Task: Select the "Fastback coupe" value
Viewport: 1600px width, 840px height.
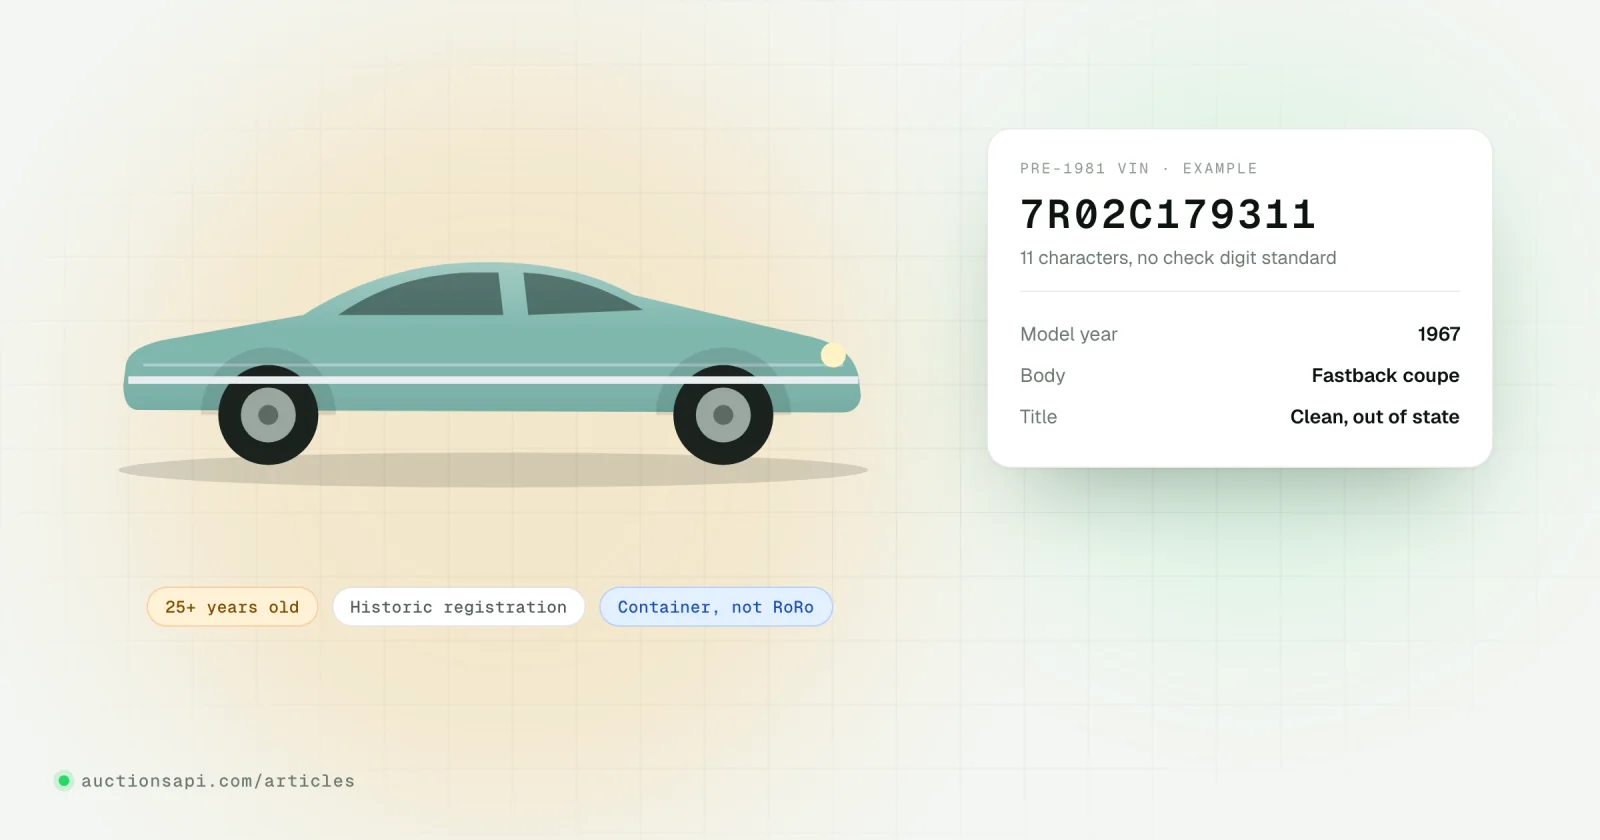Action: click(x=1386, y=376)
